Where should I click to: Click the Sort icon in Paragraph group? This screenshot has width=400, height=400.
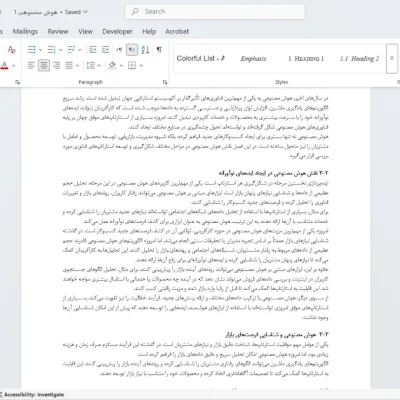pyautogui.click(x=145, y=50)
